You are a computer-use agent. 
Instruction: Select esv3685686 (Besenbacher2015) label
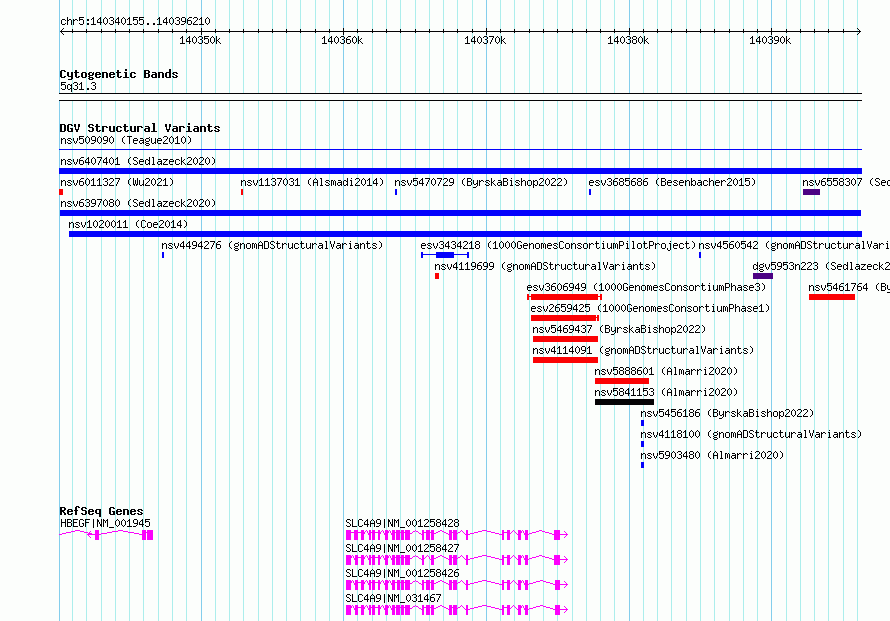point(672,182)
